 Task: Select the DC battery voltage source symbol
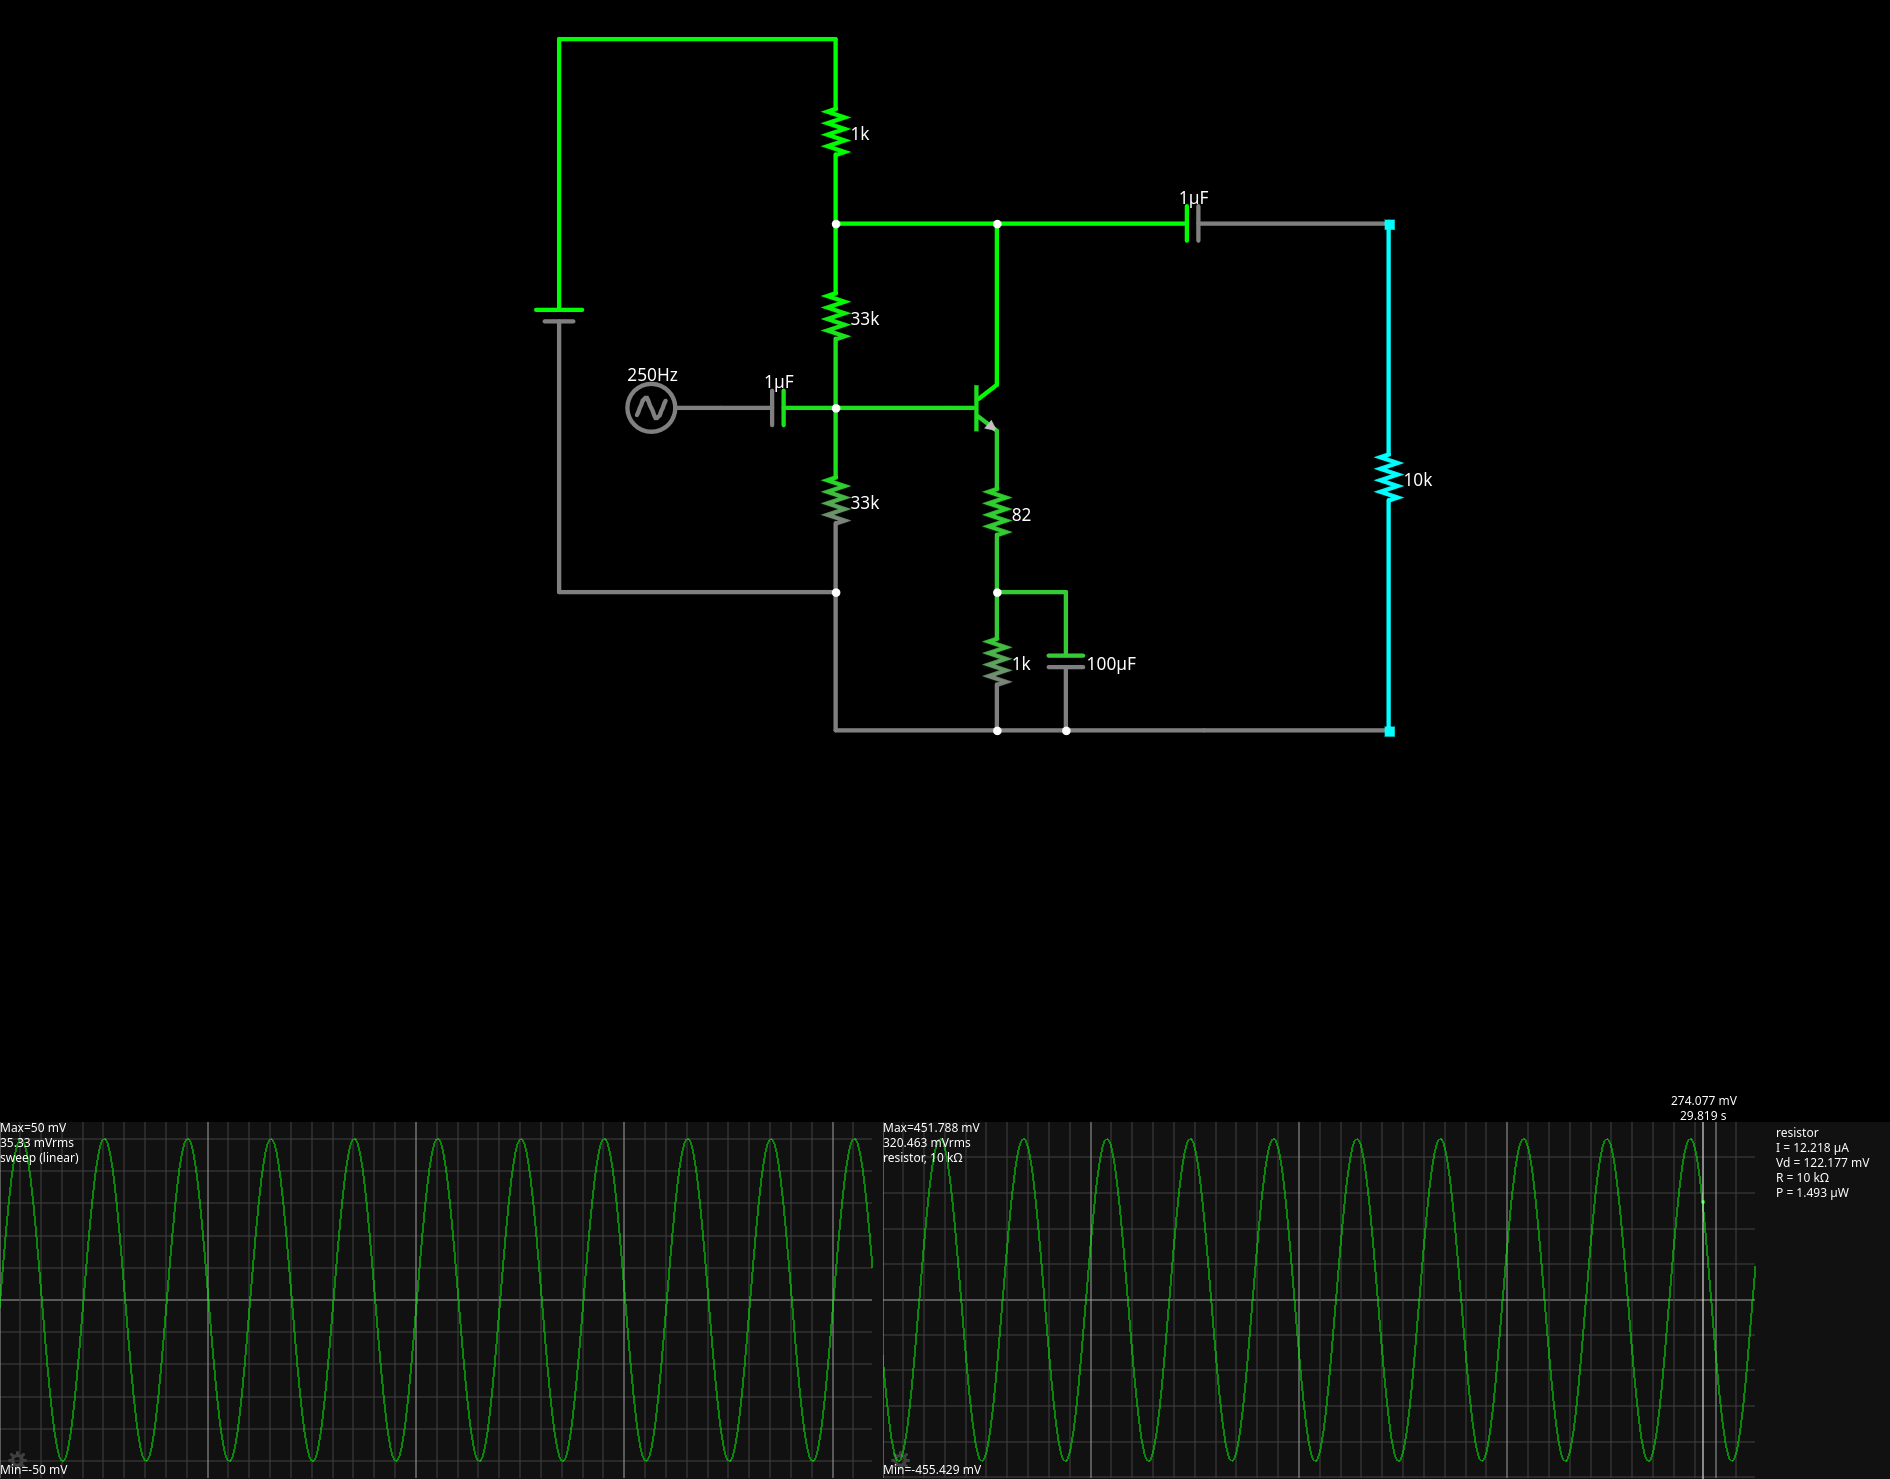[x=559, y=316]
